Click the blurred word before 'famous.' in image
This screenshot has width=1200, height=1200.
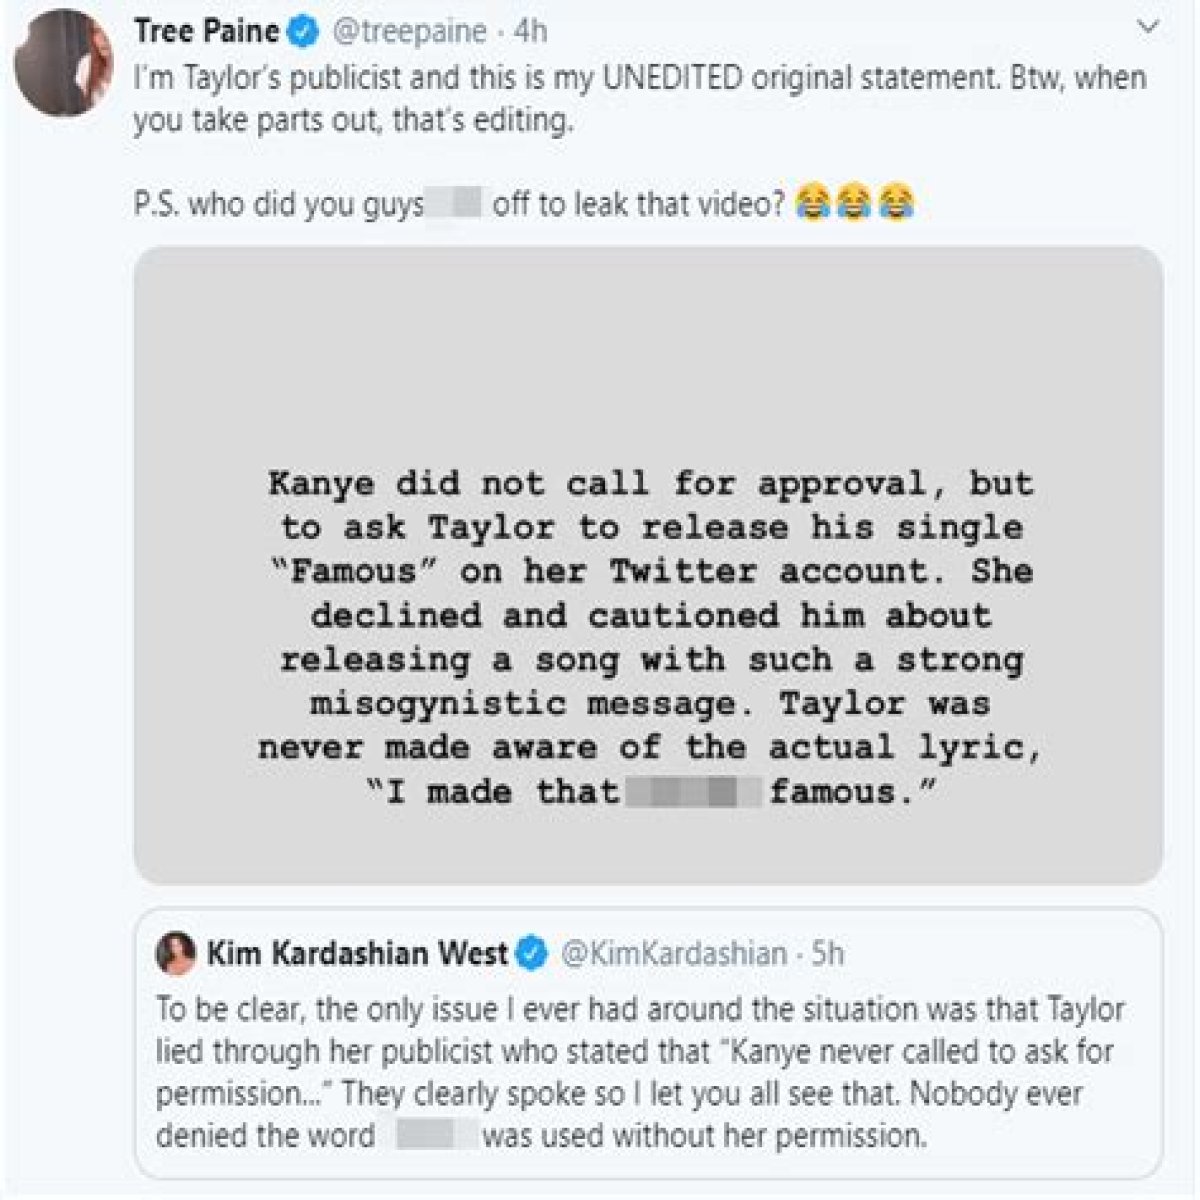point(692,793)
